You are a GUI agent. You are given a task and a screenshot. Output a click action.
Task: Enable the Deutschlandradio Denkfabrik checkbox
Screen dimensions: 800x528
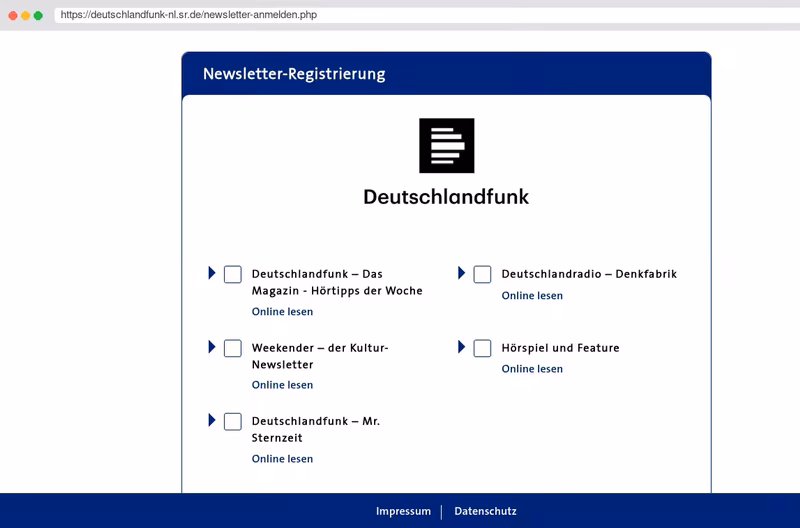(482, 274)
